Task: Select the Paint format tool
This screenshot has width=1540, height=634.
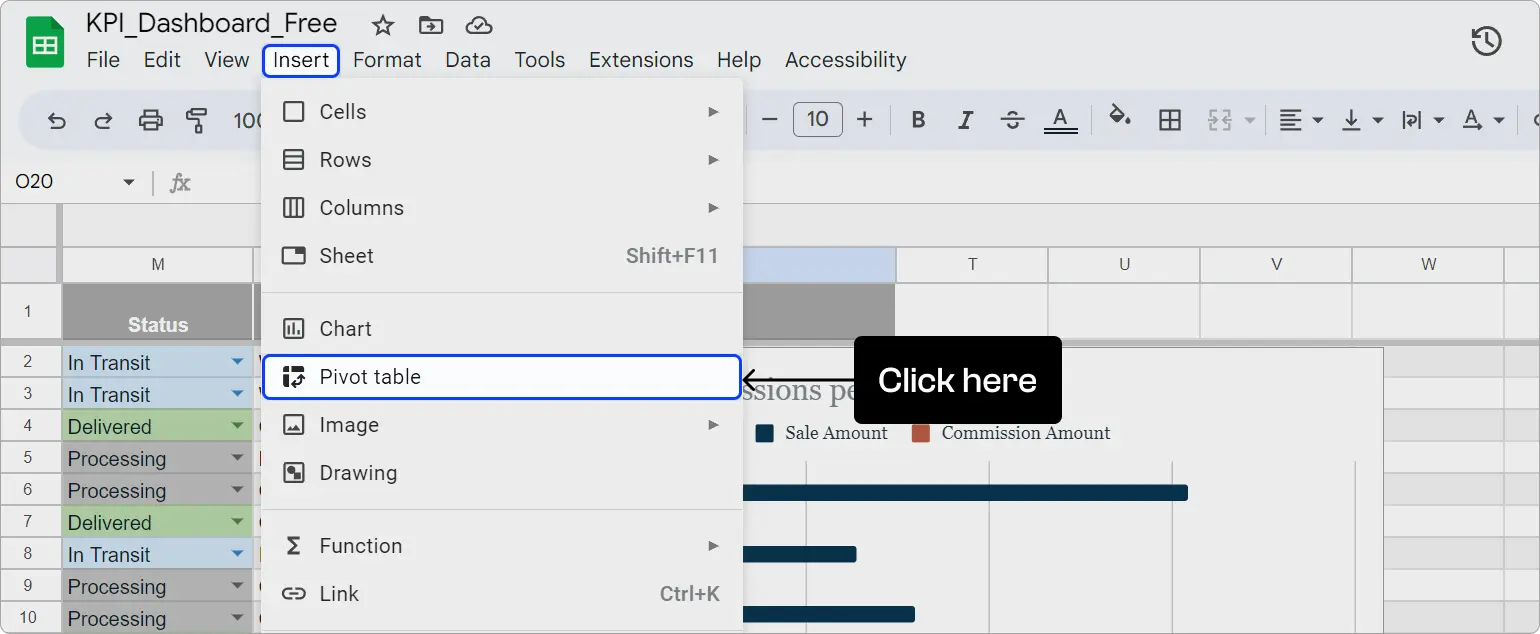Action: coord(197,120)
